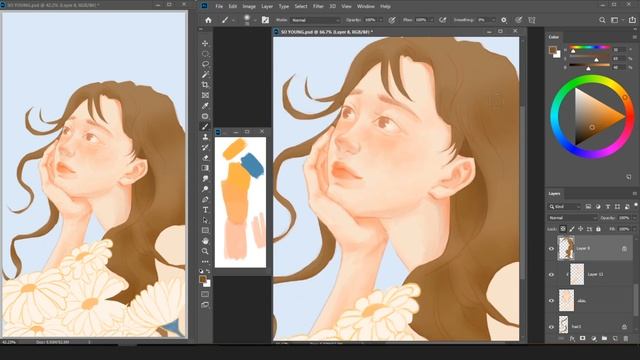Hide the skin layer using its eye icon
Viewport: 640px width, 360px height.
click(551, 301)
